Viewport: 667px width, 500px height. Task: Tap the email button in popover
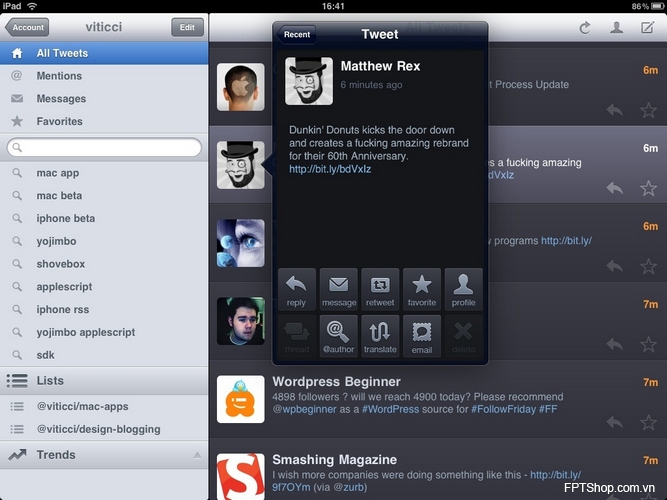click(422, 336)
